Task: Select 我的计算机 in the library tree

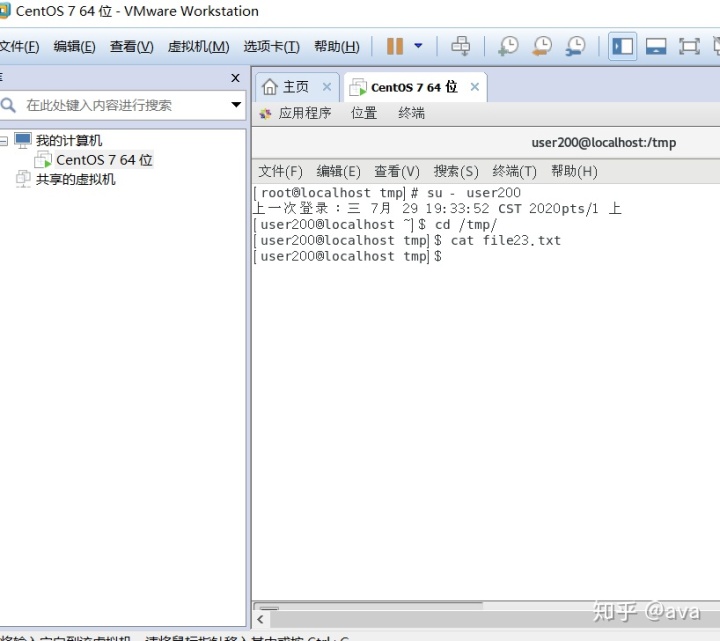Action: pyautogui.click(x=69, y=141)
